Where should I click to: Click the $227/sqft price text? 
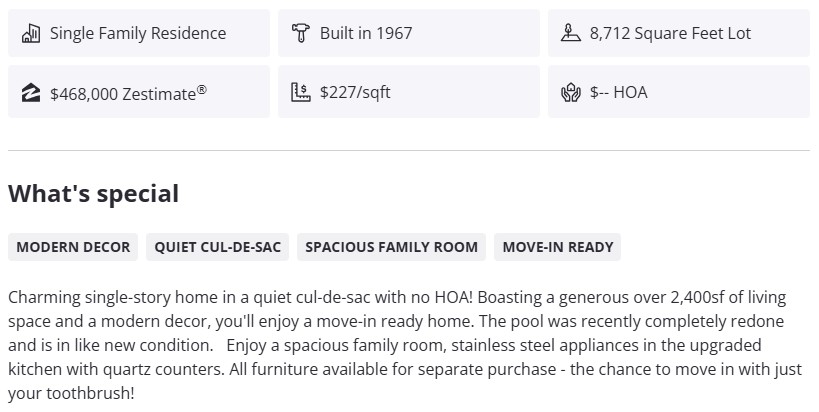pyautogui.click(x=355, y=93)
